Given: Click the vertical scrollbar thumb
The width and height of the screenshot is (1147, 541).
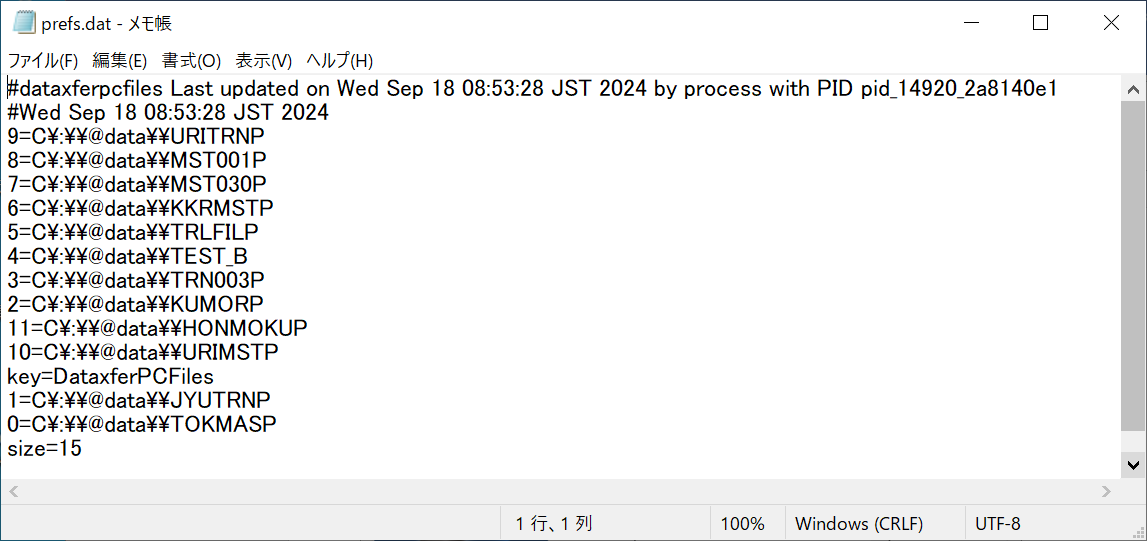Looking at the screenshot, I should 1133,266.
